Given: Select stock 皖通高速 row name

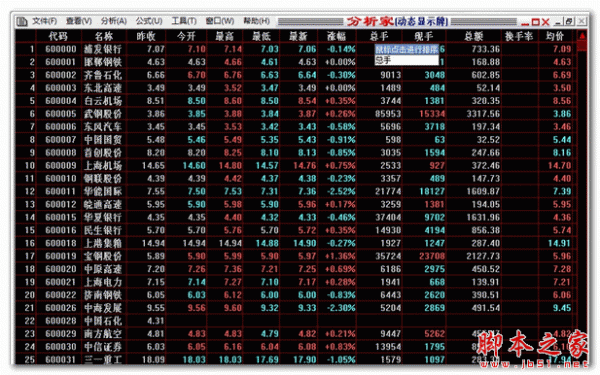Looking at the screenshot, I should pos(103,204).
